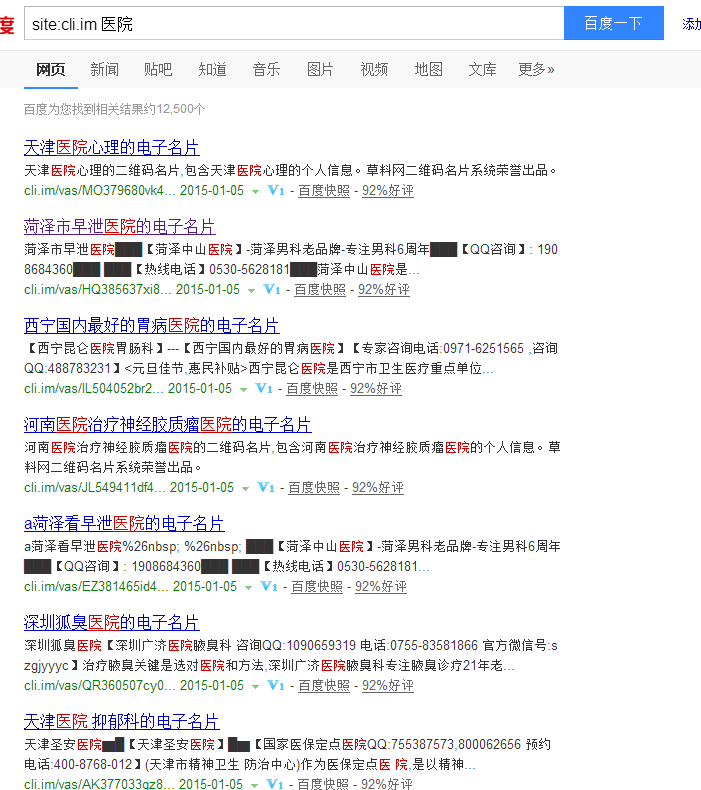701x790 pixels.
Task: Open result a菏泽看早泄医院的电子名片
Action: click(124, 523)
